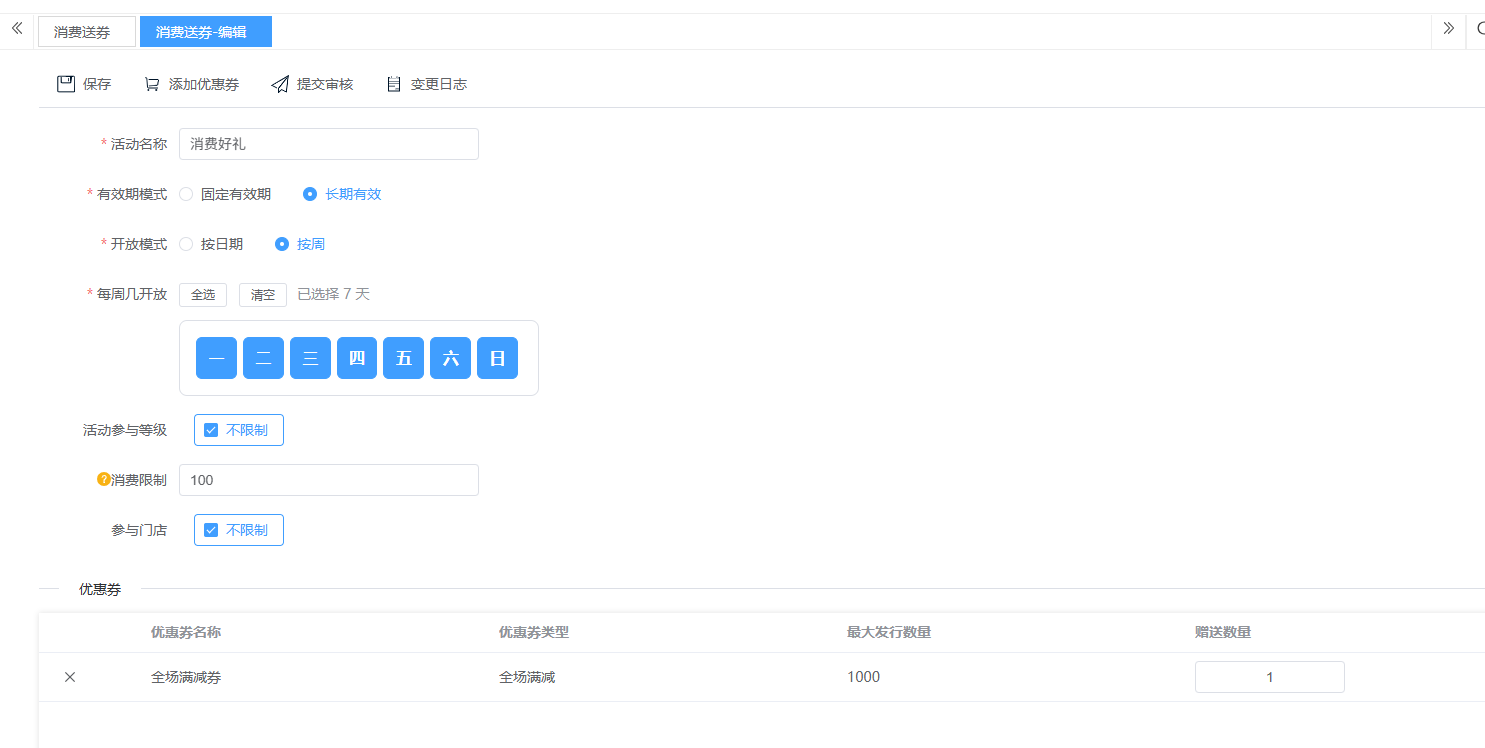Select the 长期有效 radio option
Image resolution: width=1485 pixels, height=748 pixels.
(x=310, y=194)
